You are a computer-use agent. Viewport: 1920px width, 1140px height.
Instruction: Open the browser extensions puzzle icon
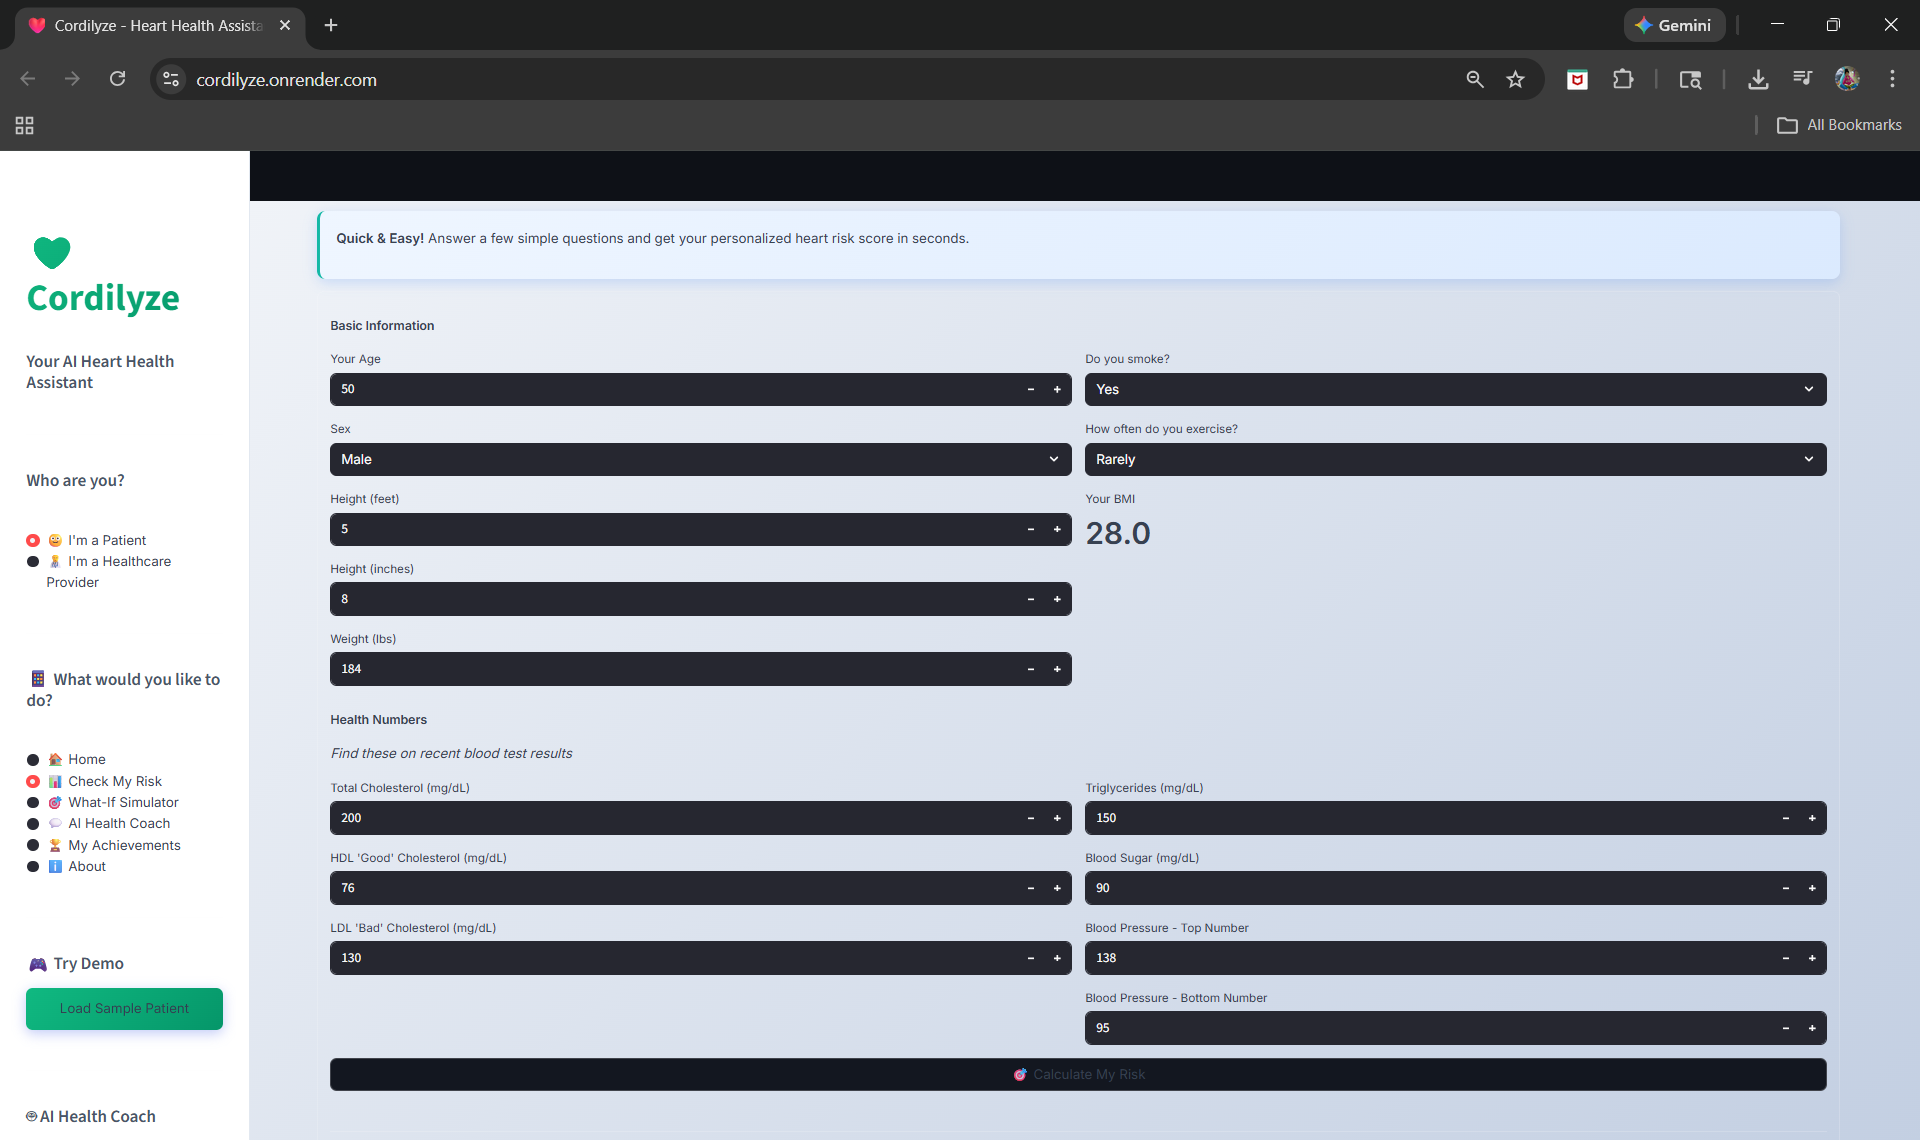tap(1623, 80)
